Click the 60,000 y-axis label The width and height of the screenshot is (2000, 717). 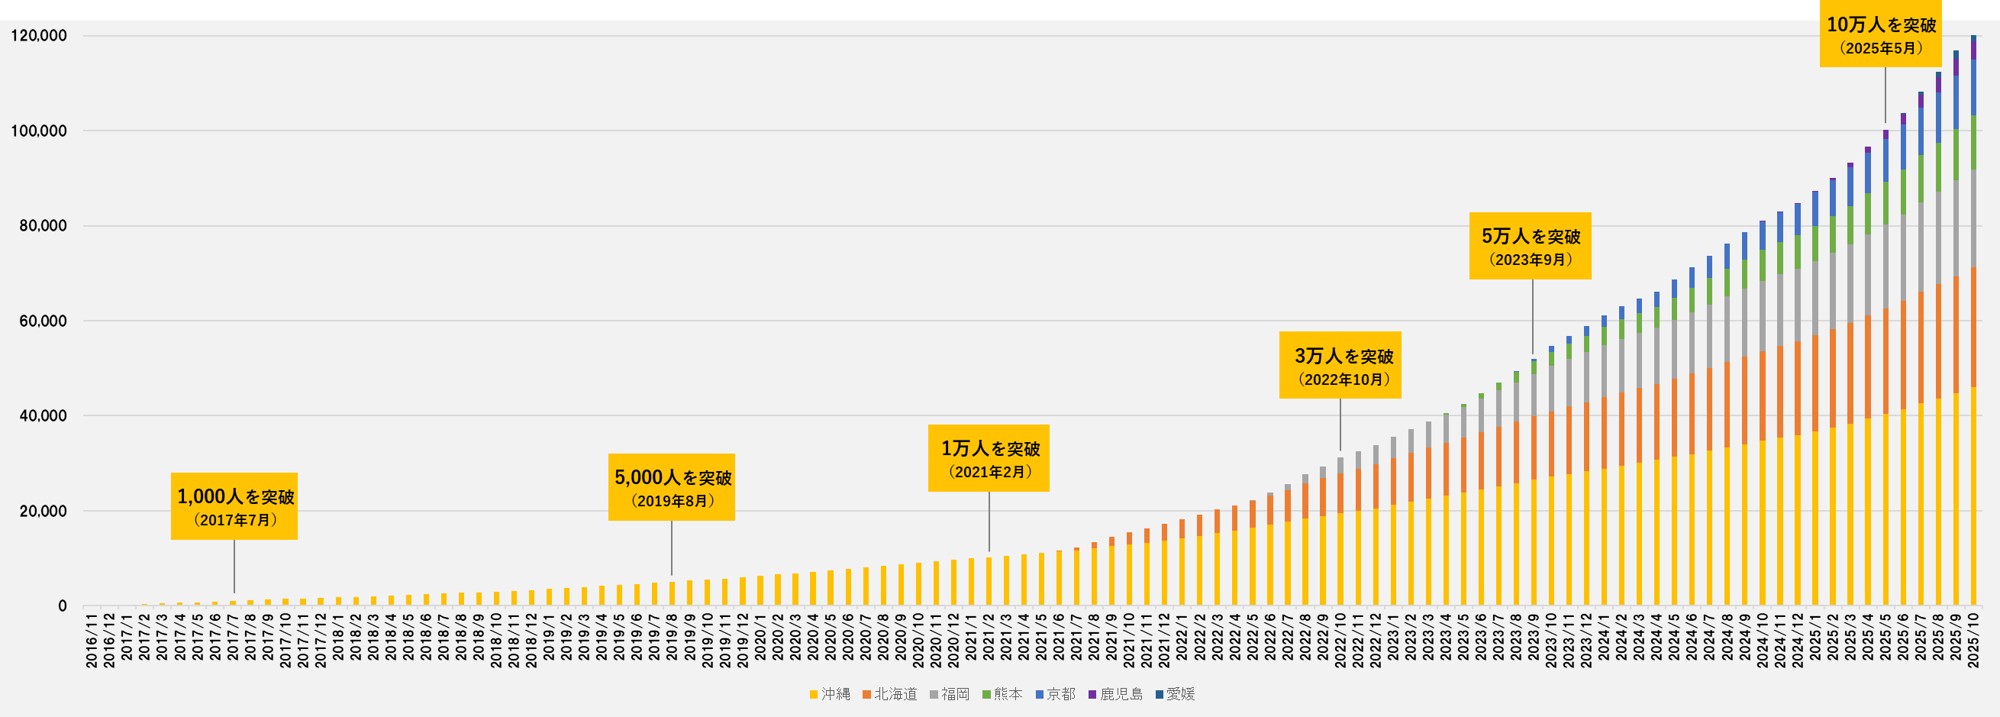[43, 321]
